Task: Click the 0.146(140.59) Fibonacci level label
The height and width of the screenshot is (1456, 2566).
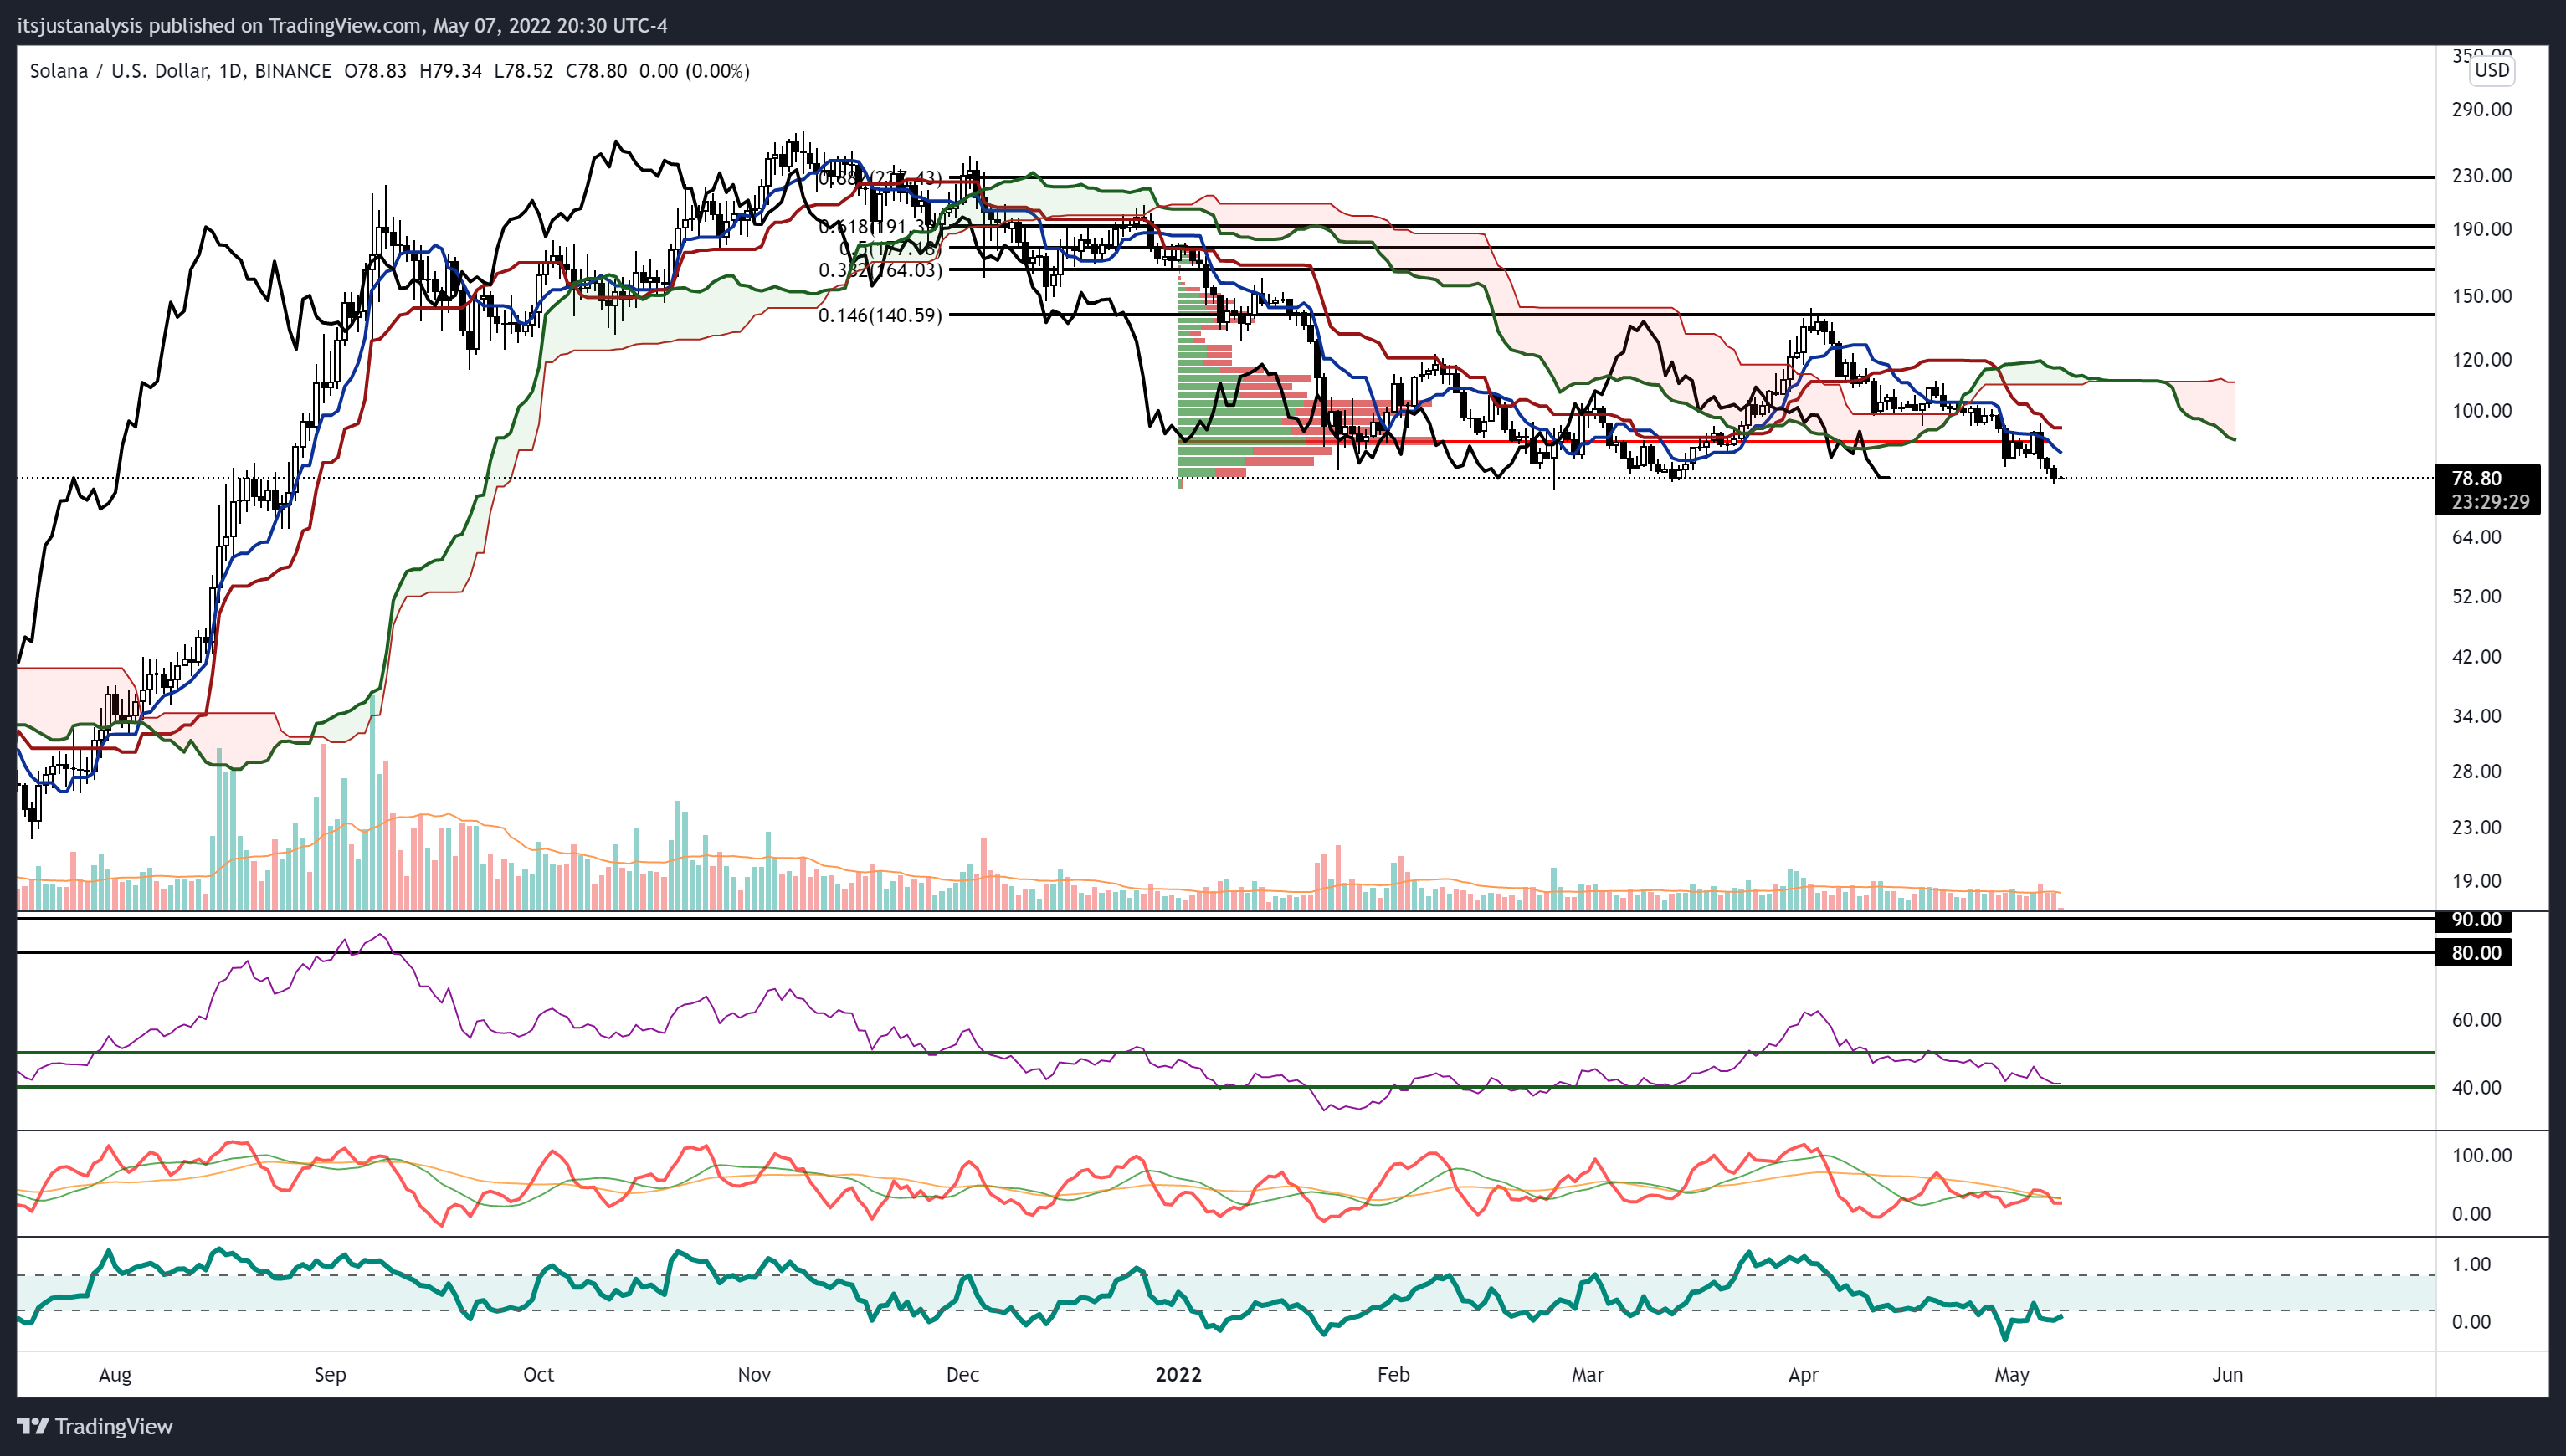Action: click(x=880, y=315)
